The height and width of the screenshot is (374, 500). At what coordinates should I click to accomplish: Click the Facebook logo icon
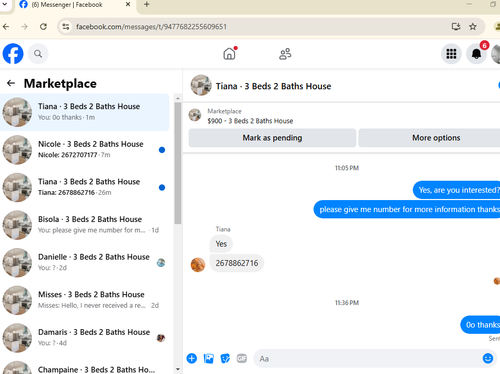13,54
